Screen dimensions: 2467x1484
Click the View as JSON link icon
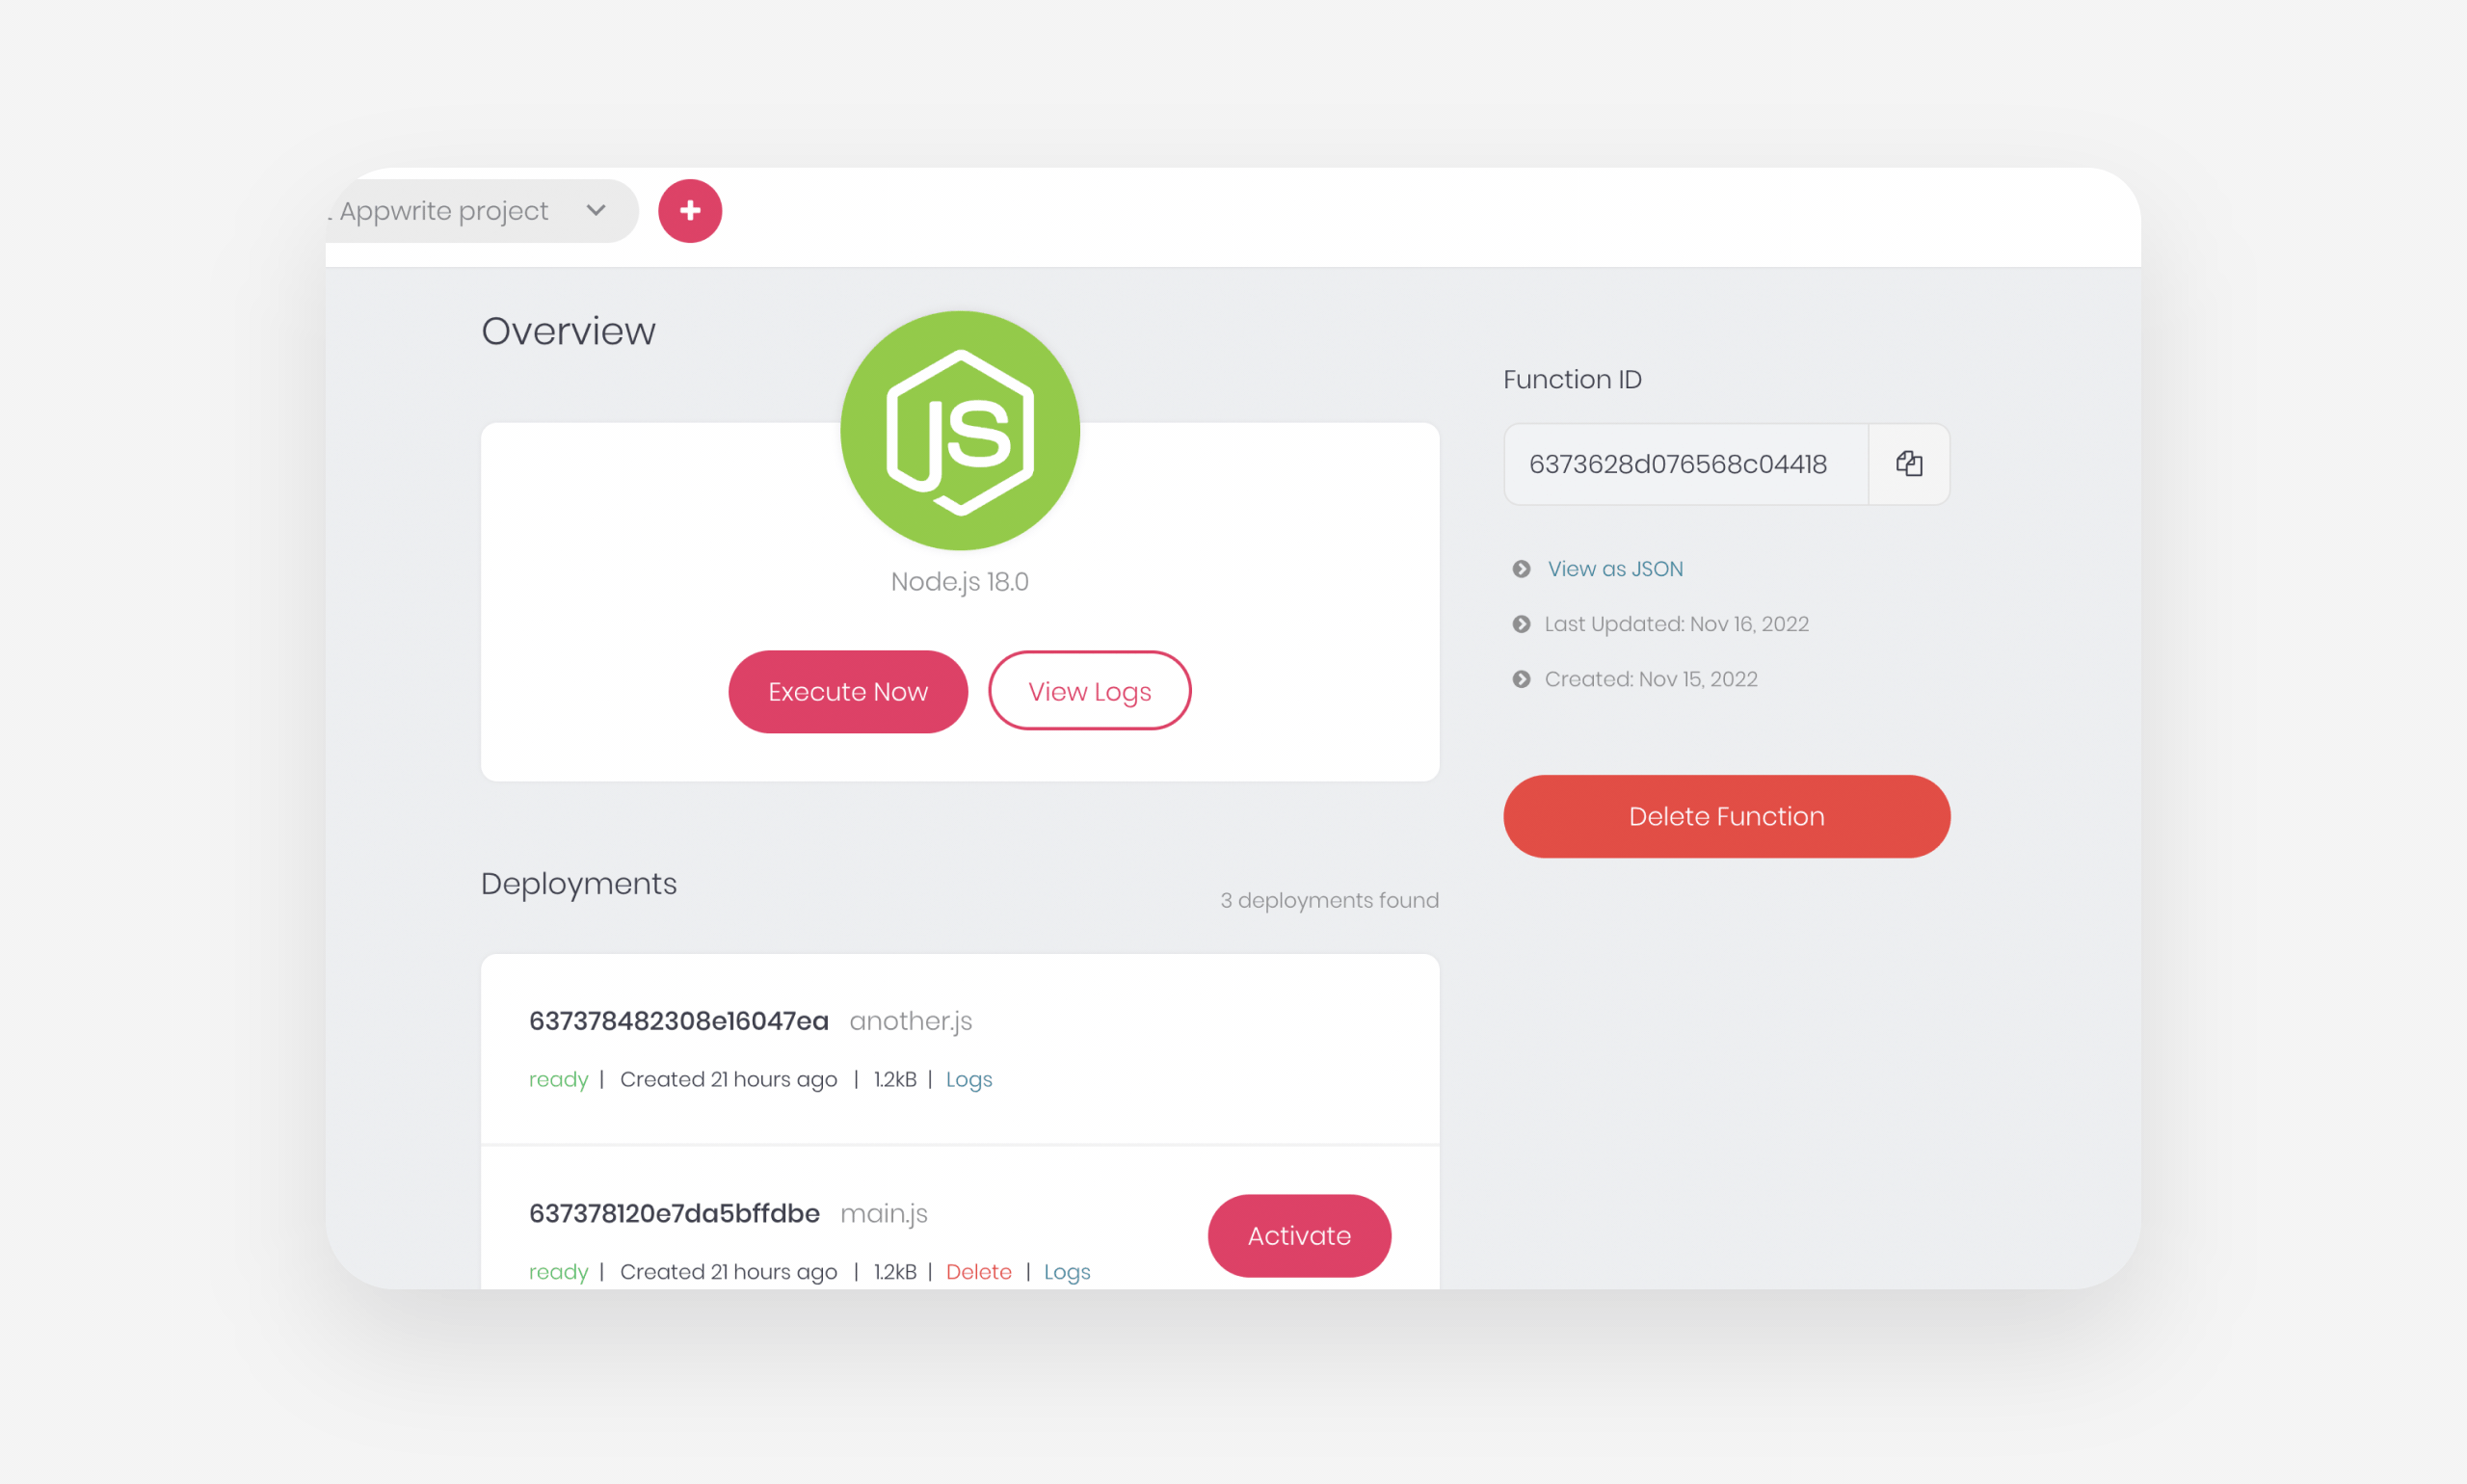tap(1521, 568)
